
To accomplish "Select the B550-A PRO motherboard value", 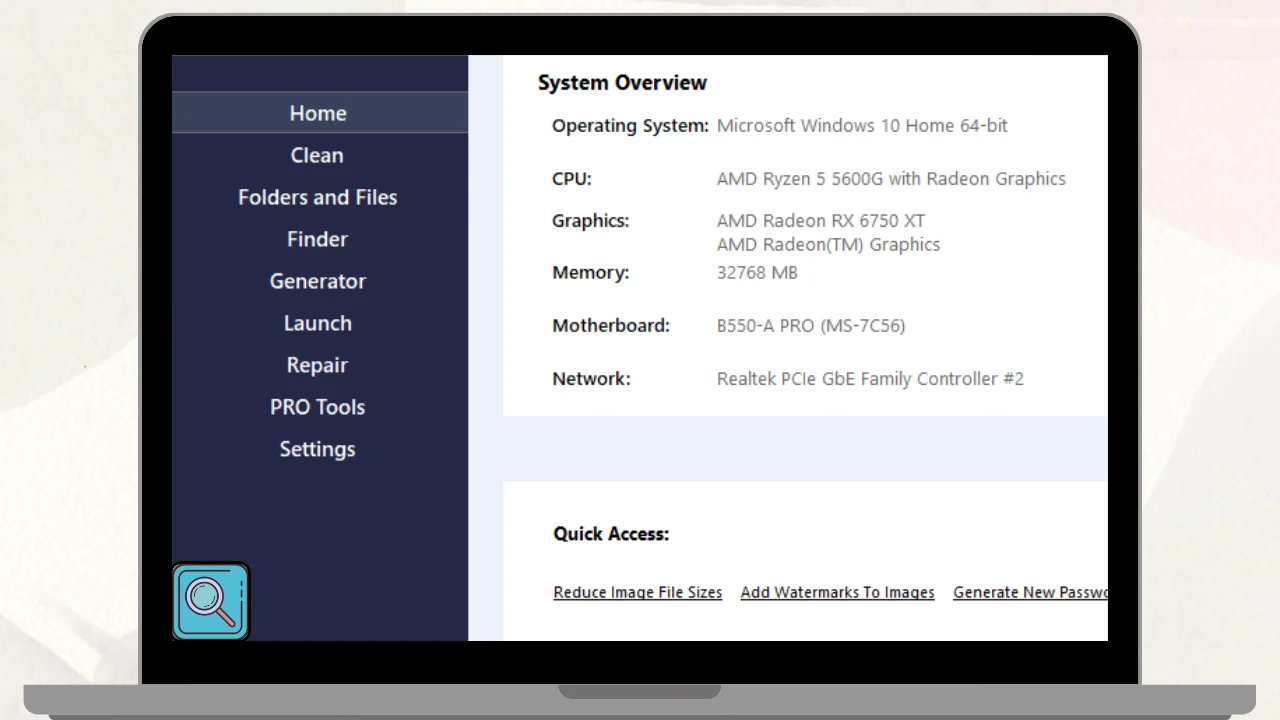I will coord(811,325).
